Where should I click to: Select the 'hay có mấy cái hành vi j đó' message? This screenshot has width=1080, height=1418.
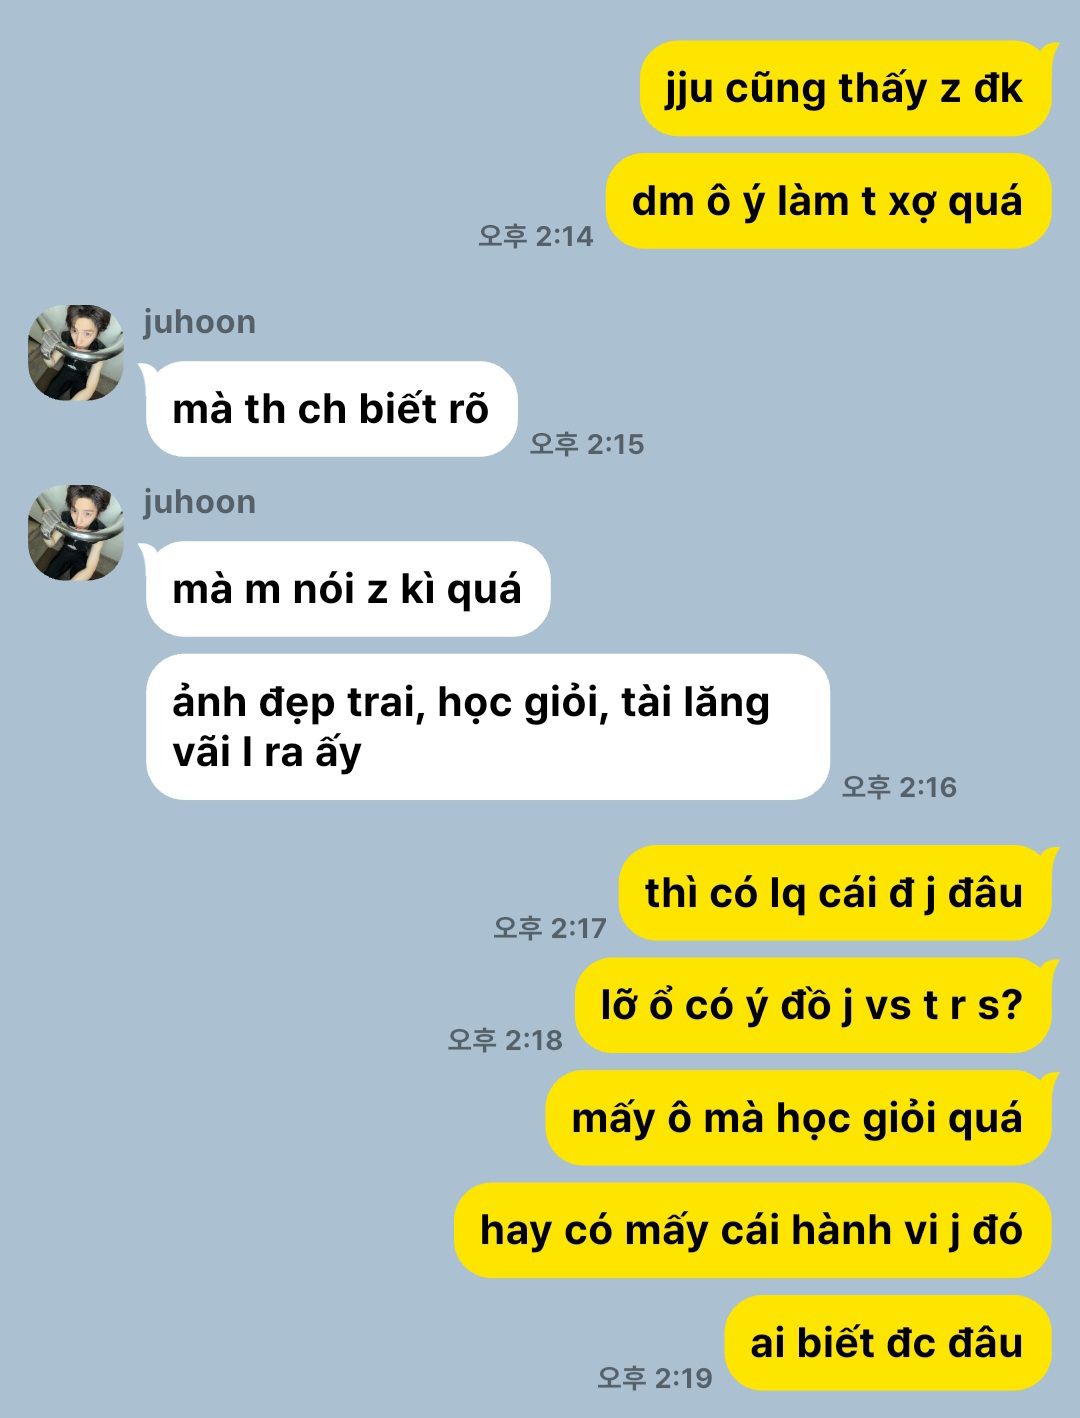pos(753,1230)
